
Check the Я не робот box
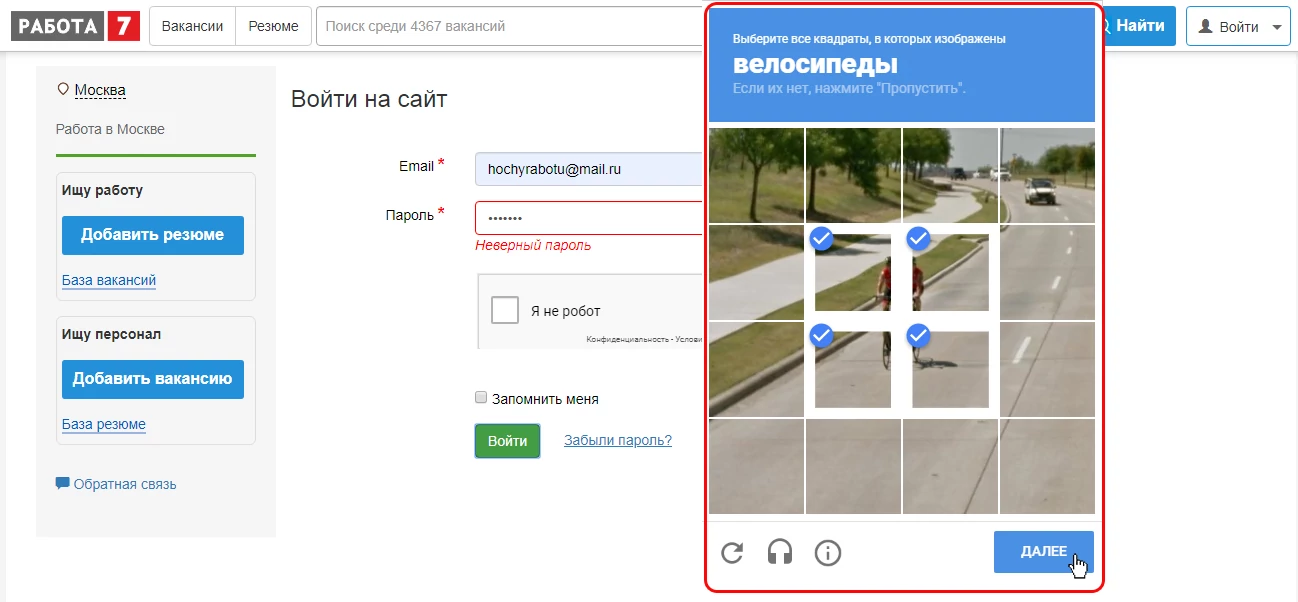505,310
